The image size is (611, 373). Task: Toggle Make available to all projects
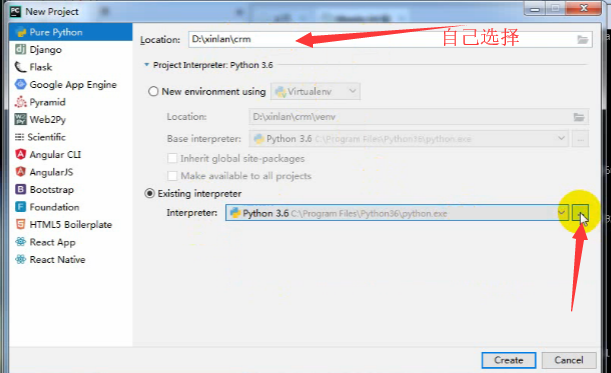coord(172,176)
